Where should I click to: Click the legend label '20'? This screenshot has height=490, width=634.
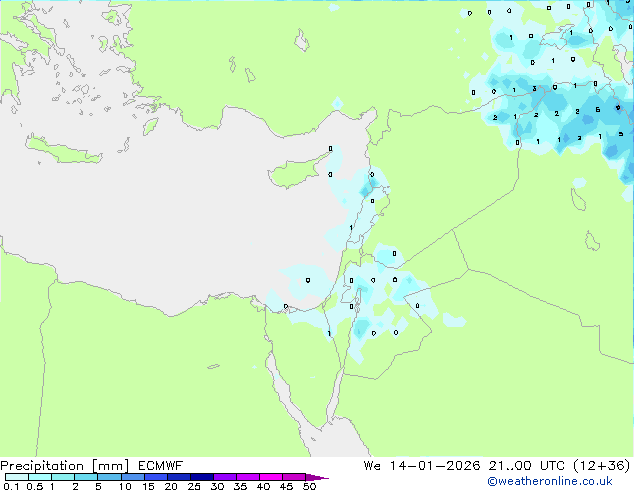171,486
